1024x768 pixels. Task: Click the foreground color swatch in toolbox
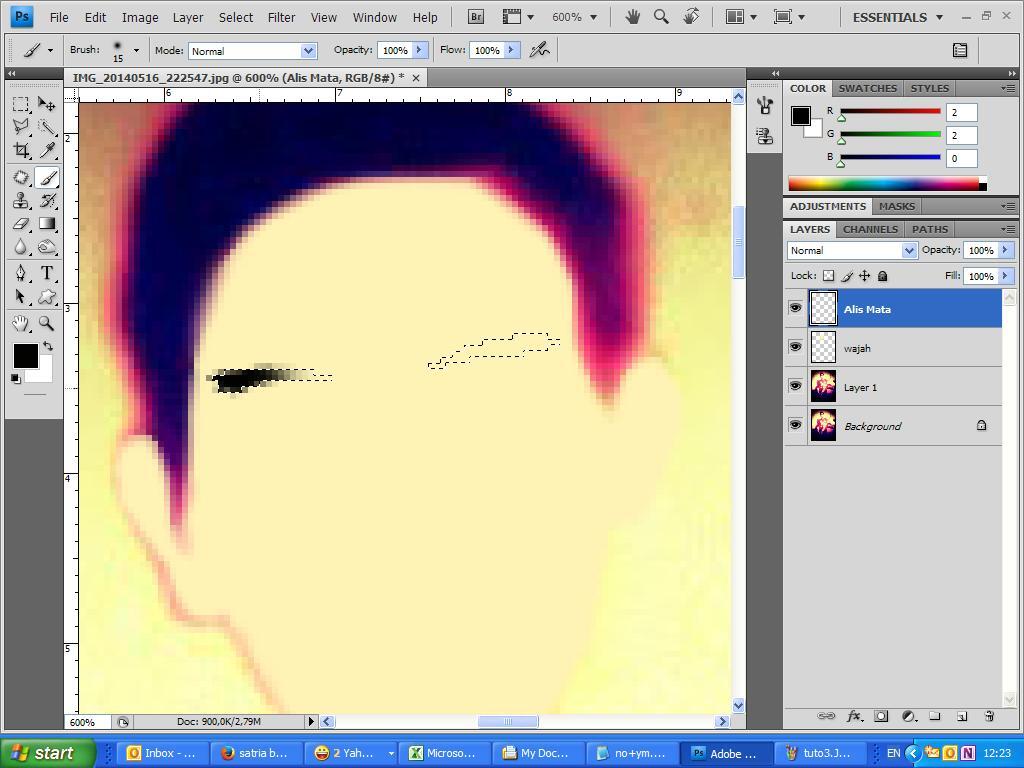click(x=25, y=356)
